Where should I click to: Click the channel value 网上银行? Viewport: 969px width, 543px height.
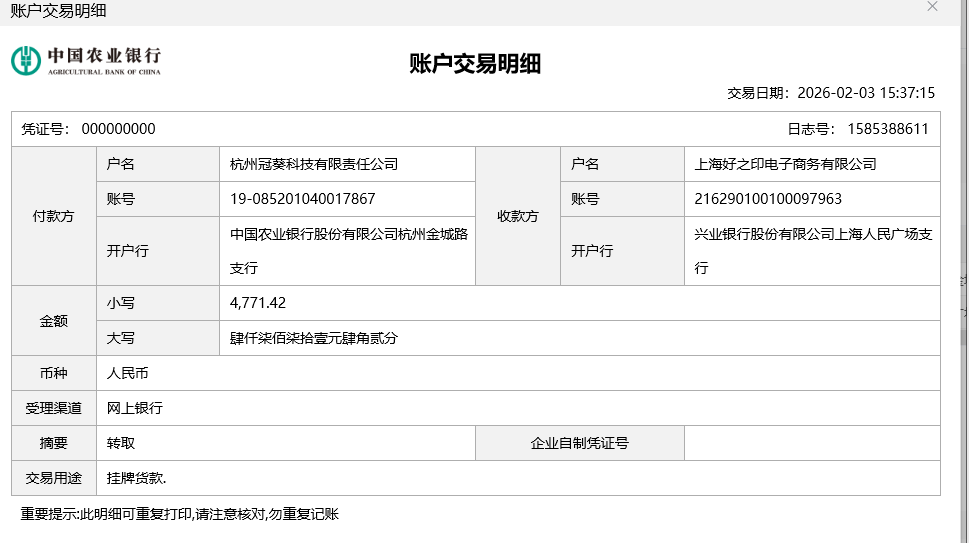(x=135, y=408)
